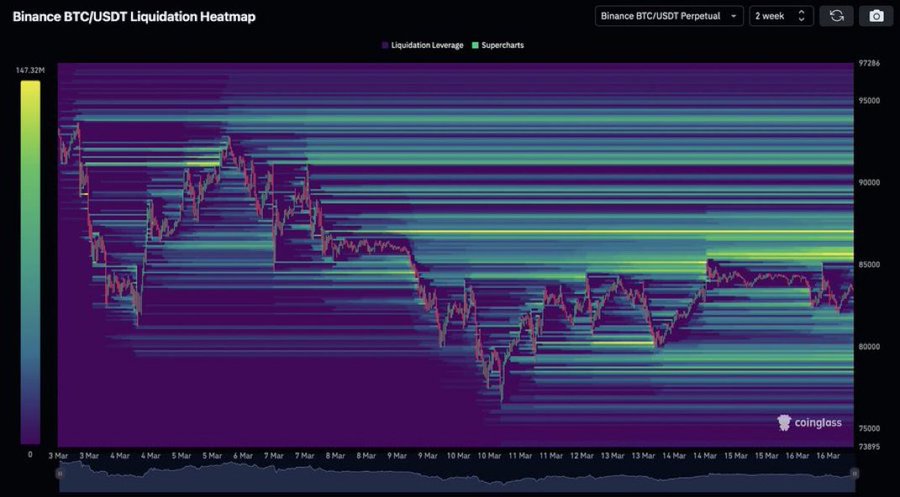The height and width of the screenshot is (497, 900).
Task: Toggle the Liquidation Leverage legend item
Action: 422,45
